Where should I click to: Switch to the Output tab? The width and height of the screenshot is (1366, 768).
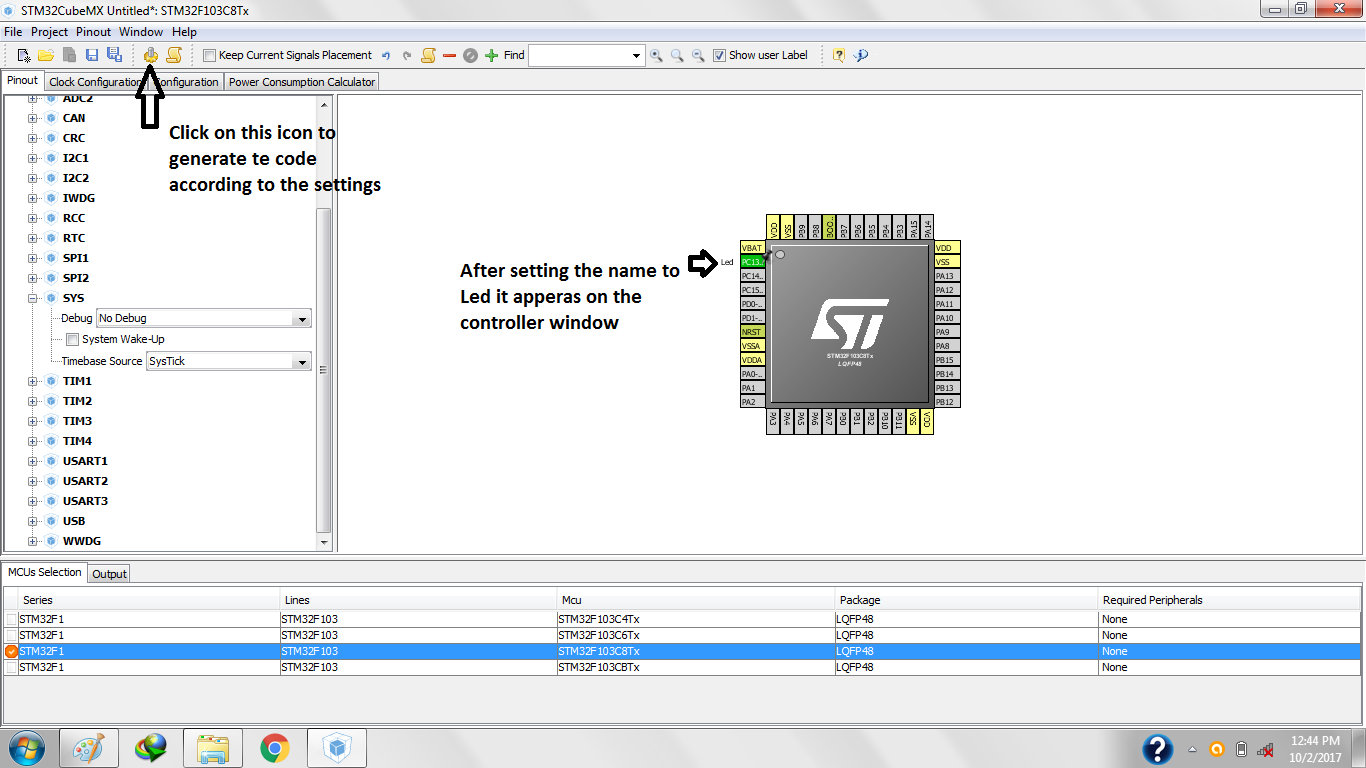pyautogui.click(x=109, y=574)
